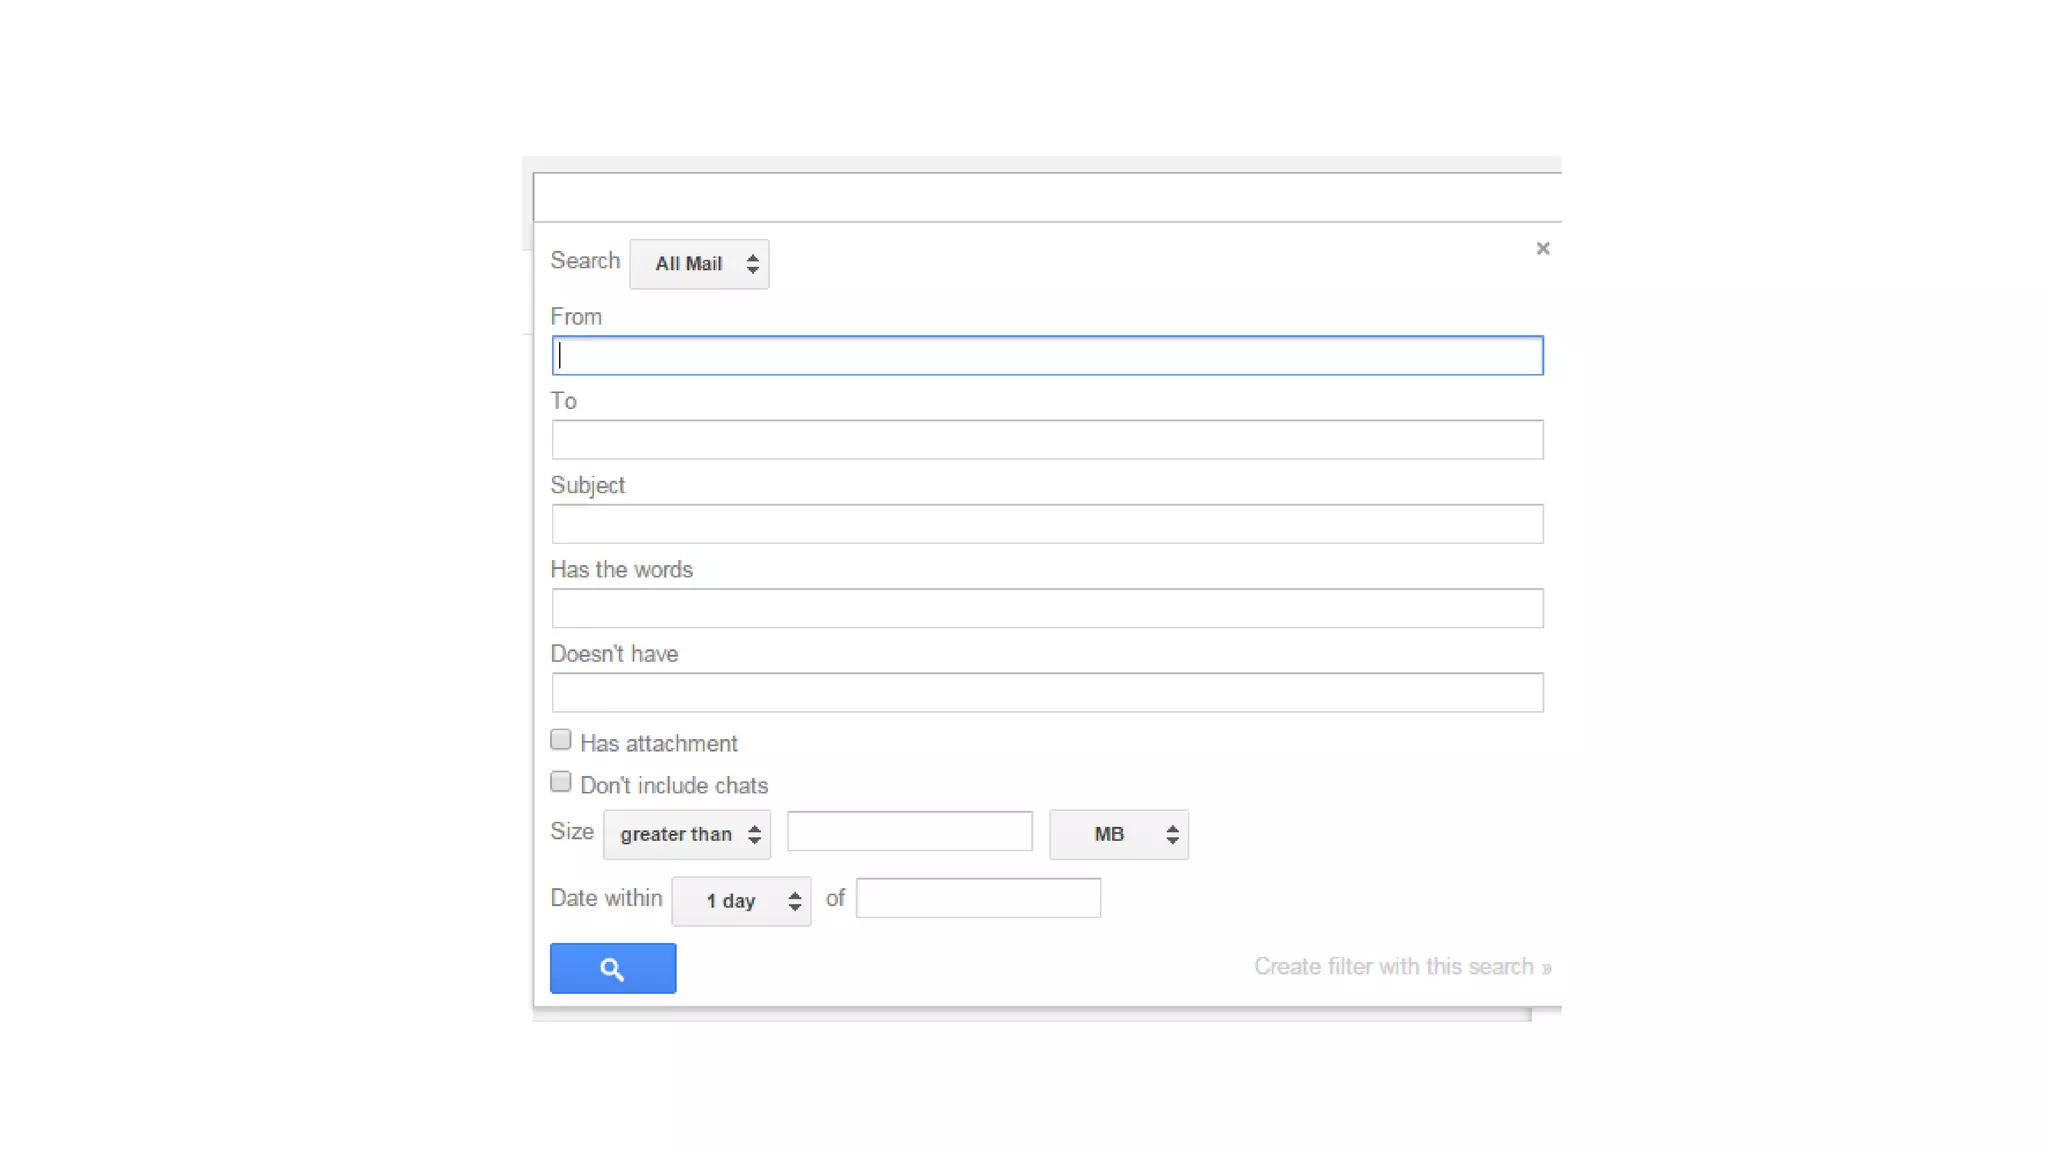Enable the Don't include chats checkbox
2048x1152 pixels.
[561, 782]
